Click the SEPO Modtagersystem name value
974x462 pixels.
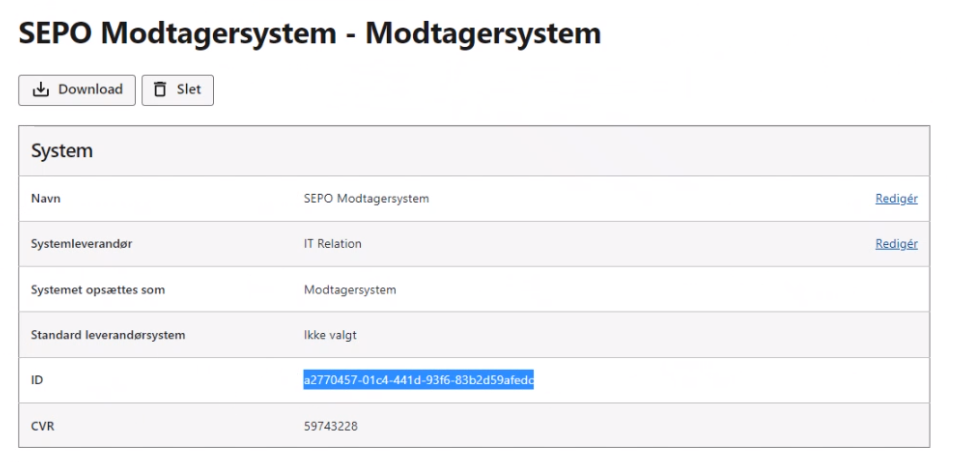pos(366,199)
